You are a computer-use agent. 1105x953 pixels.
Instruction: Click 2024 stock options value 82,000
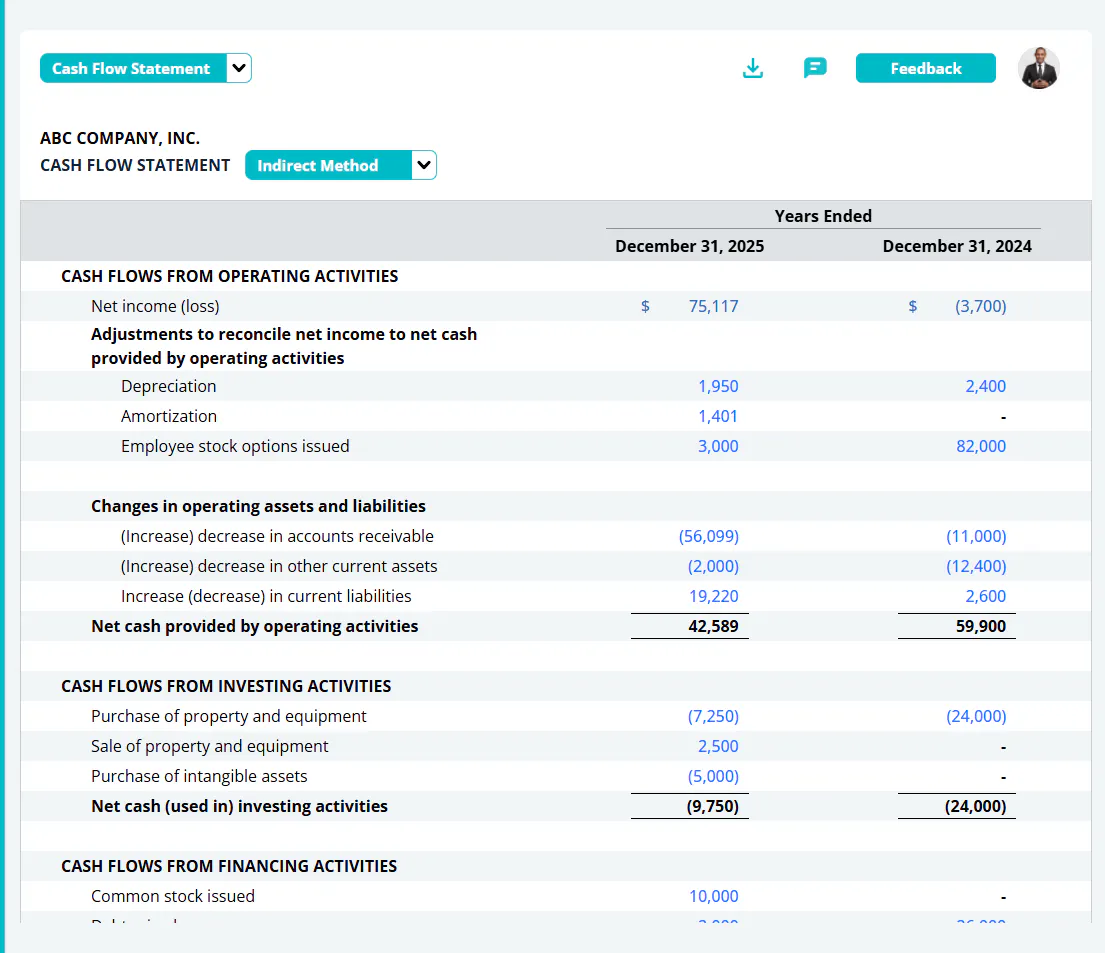981,446
